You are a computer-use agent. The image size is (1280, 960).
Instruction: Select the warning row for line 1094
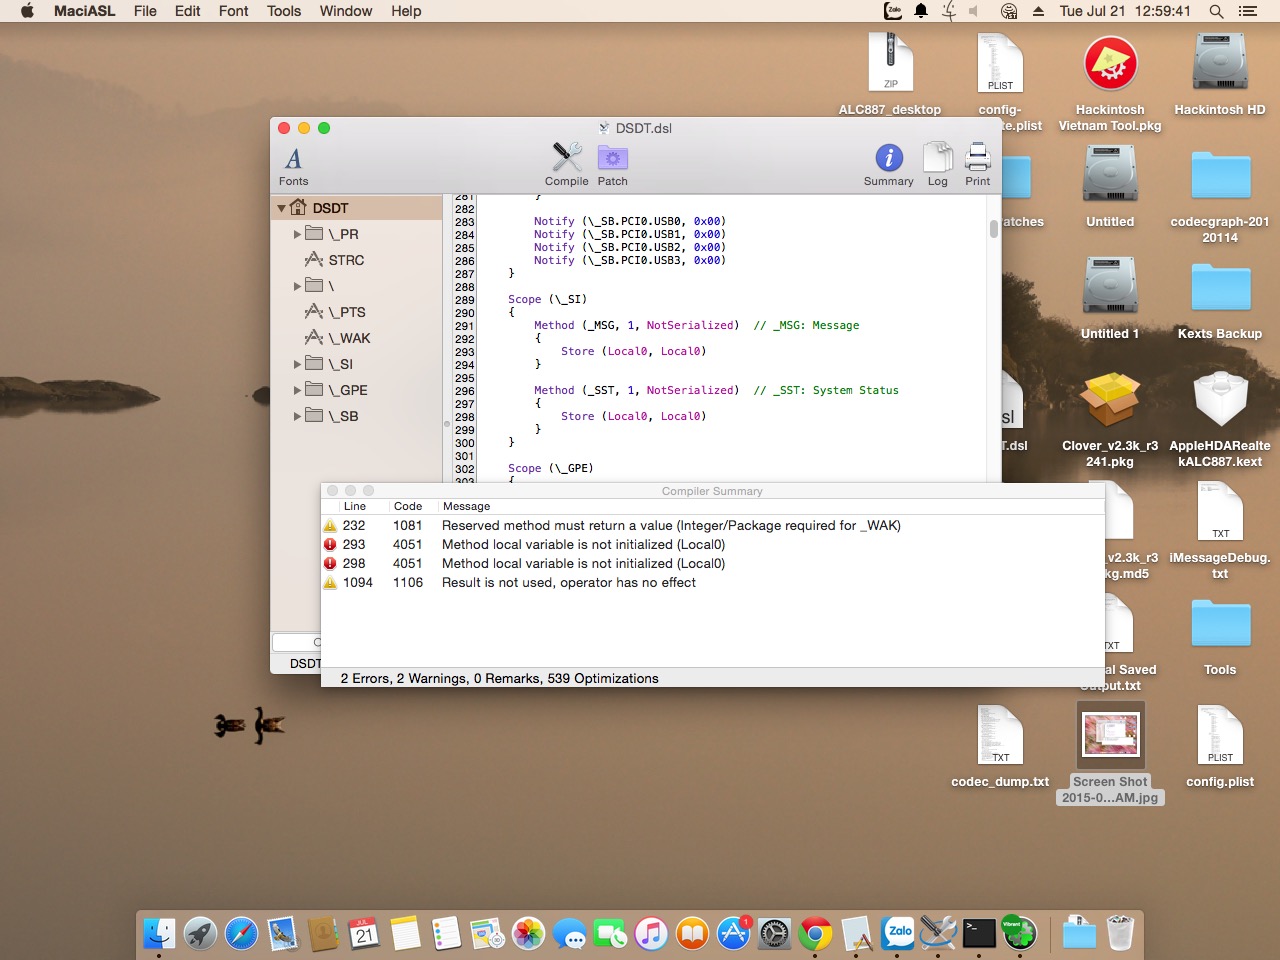712,582
